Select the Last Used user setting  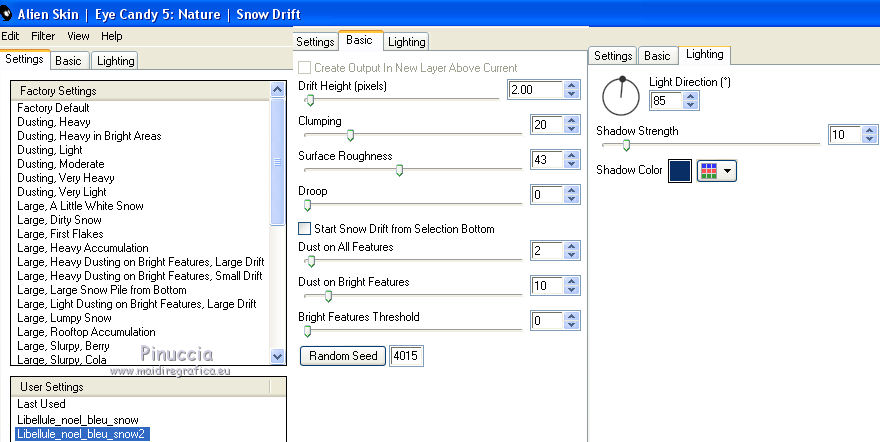pos(41,404)
